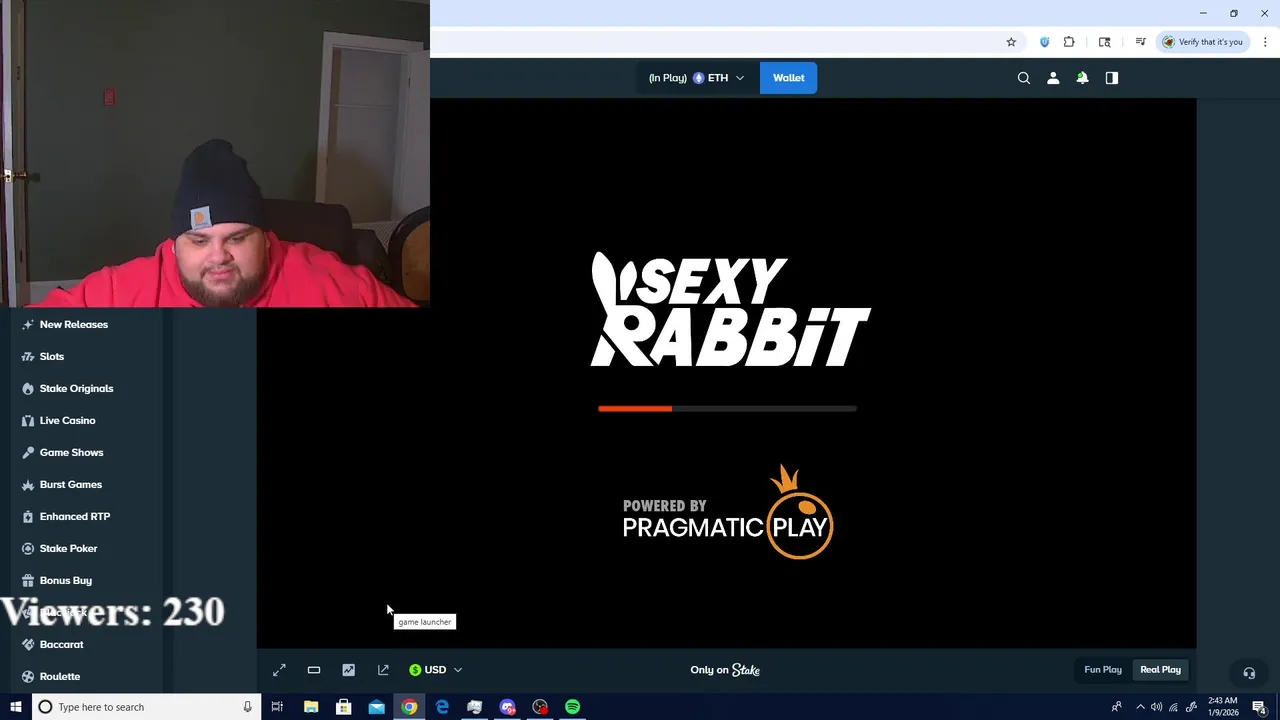1280x720 pixels.
Task: Pop out the game in new window
Action: pos(383,670)
